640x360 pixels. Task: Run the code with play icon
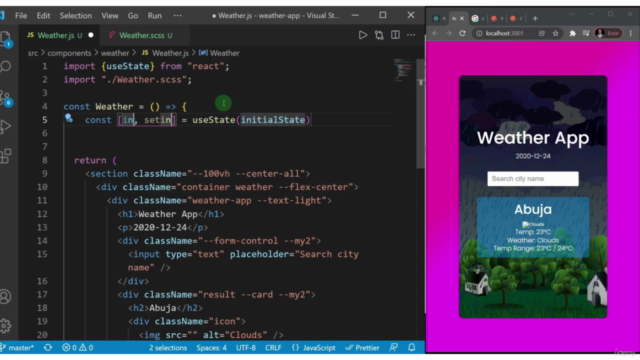point(362,35)
